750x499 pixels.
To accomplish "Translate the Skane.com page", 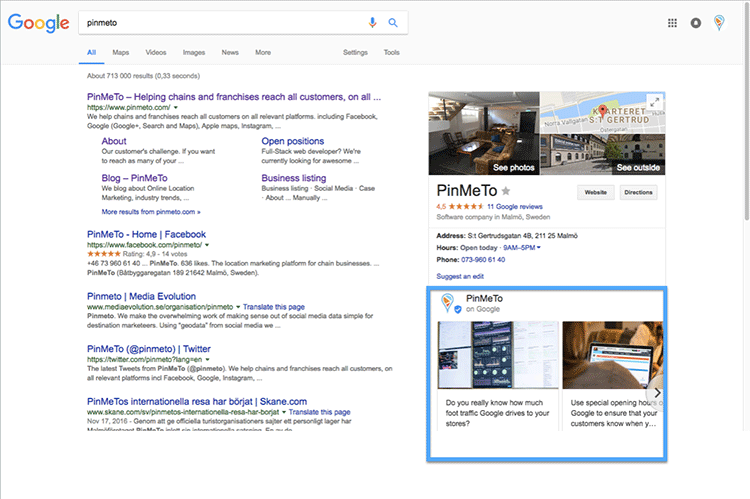I will click(320, 412).
